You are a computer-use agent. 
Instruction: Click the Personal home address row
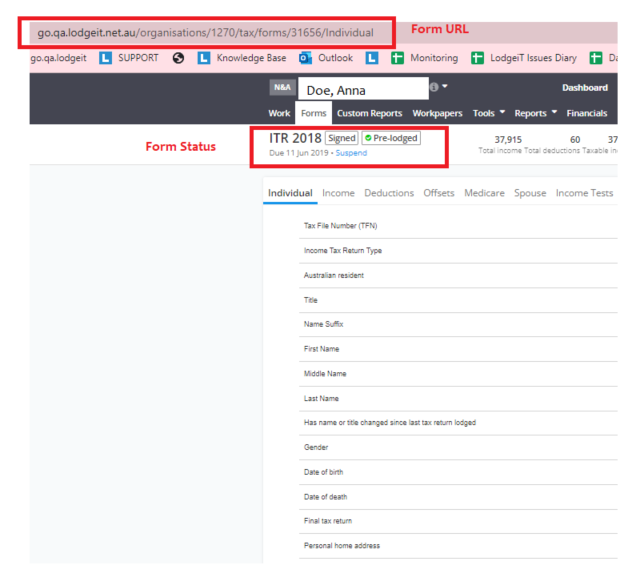[x=458, y=546]
